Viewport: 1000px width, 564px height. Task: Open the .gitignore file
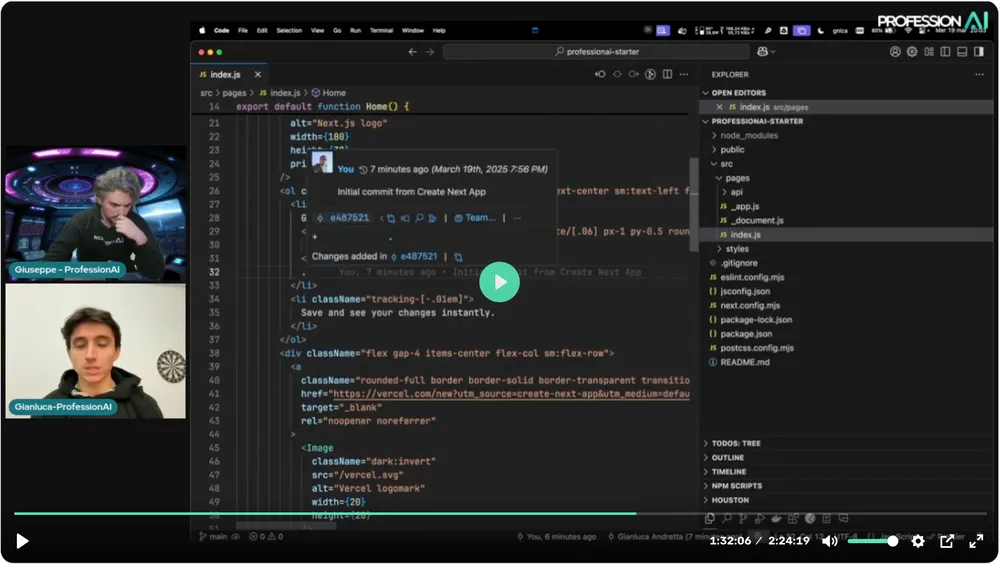pos(739,263)
